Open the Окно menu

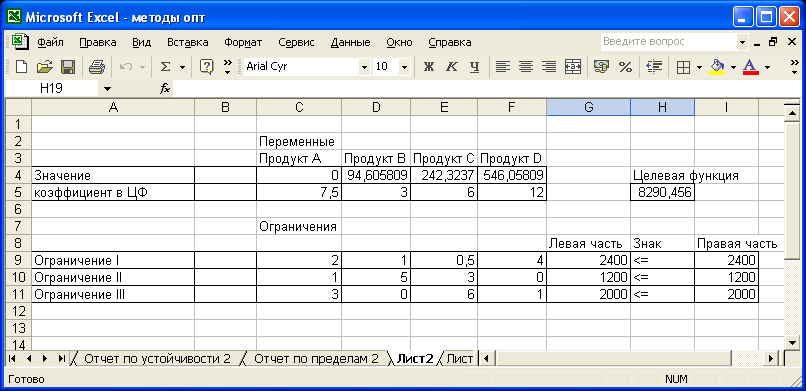(x=399, y=42)
